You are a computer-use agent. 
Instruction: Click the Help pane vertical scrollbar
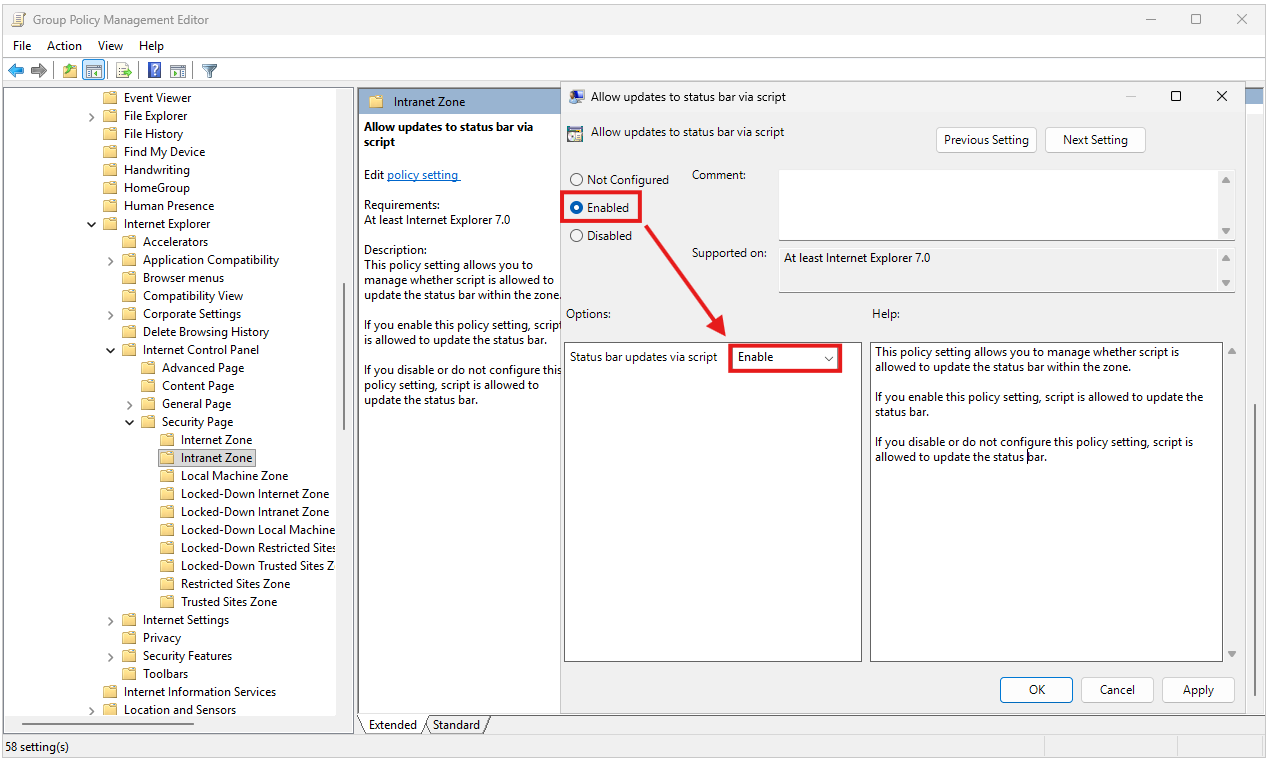tap(1231, 501)
